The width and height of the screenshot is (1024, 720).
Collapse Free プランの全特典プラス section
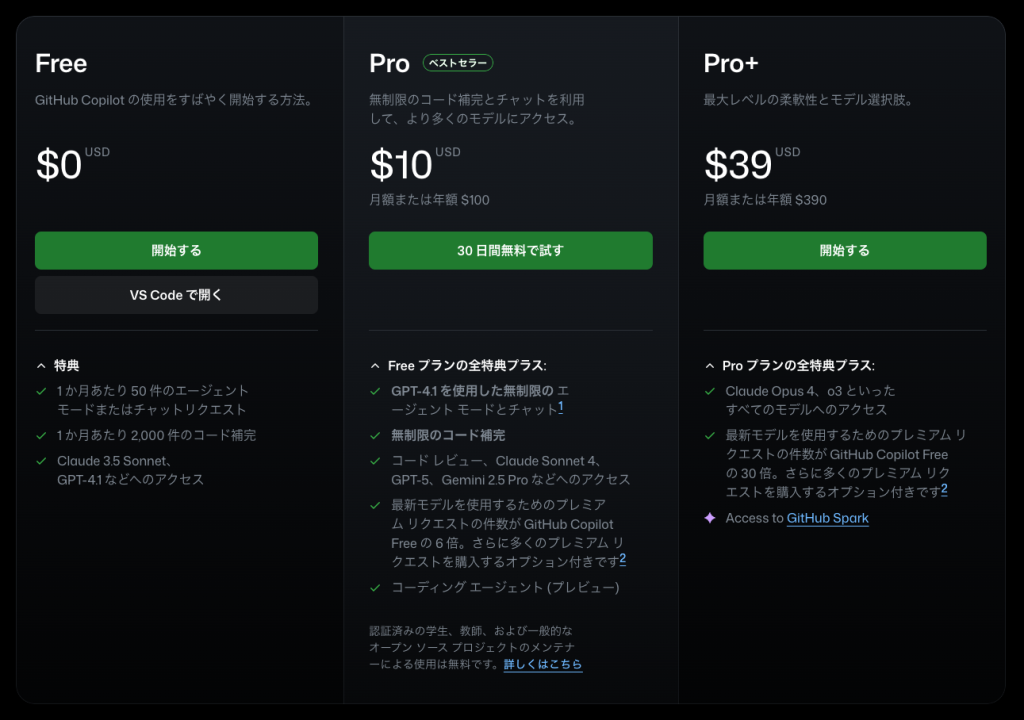(376, 366)
